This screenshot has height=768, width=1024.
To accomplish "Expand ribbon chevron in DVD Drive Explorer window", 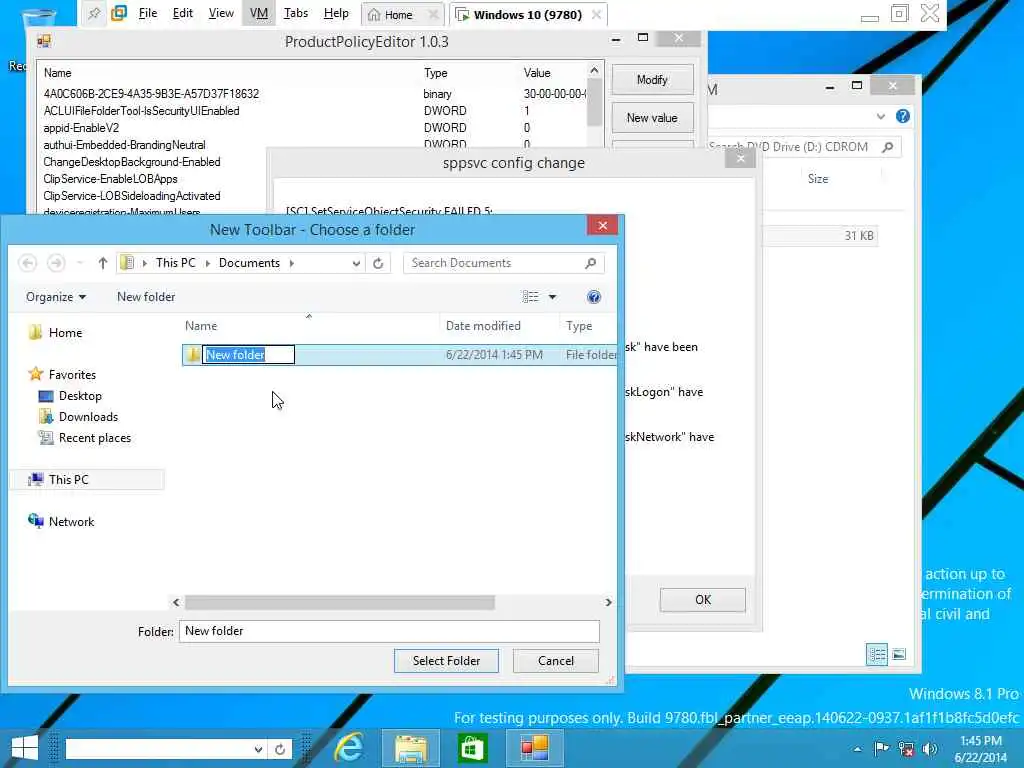I will 881,116.
